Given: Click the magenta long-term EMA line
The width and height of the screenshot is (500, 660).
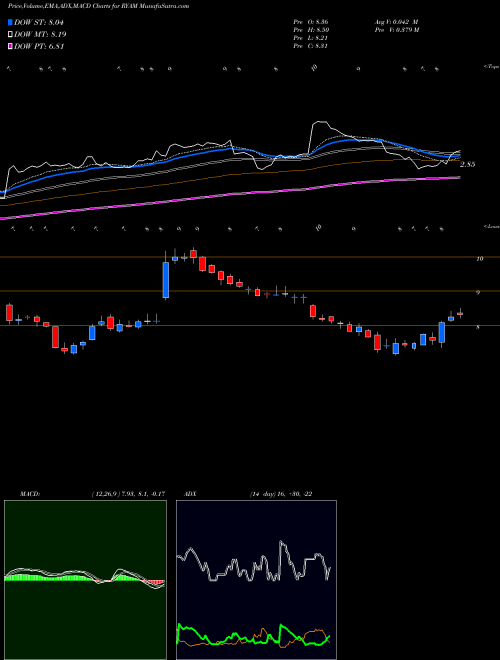Looking at the screenshot, I should coord(229,195).
